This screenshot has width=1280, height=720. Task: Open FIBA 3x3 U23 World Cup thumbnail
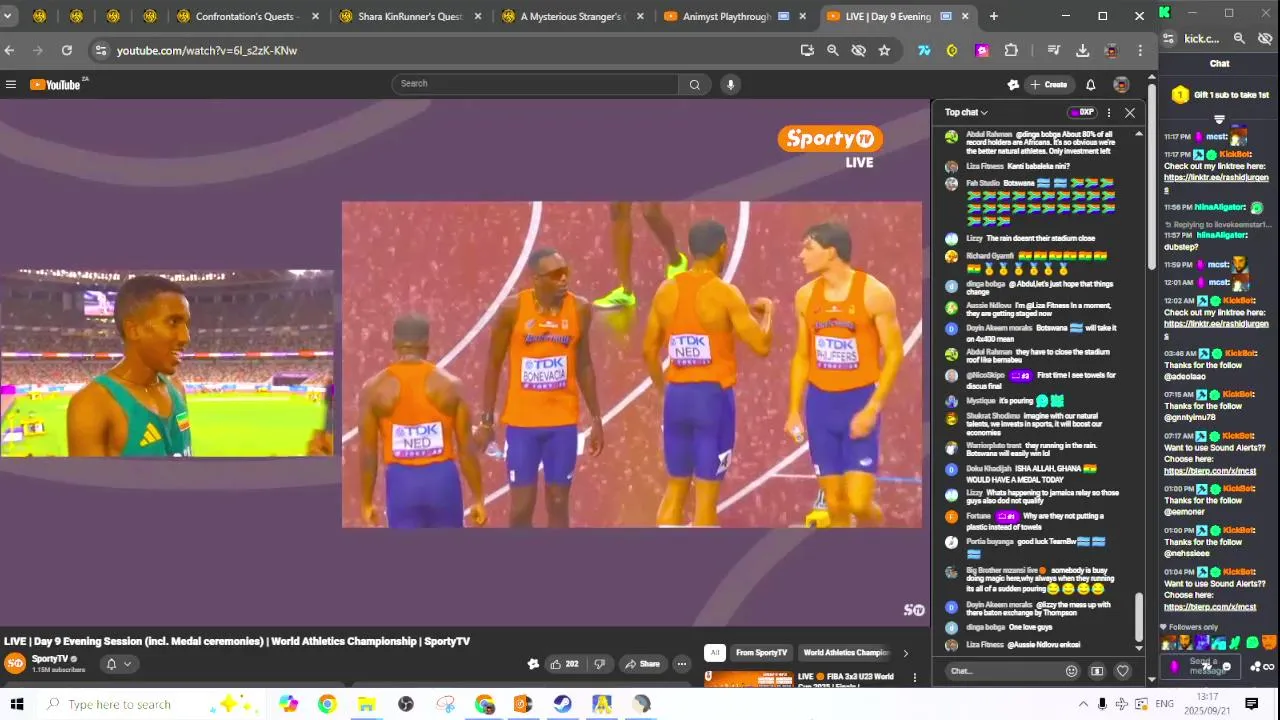click(747, 680)
